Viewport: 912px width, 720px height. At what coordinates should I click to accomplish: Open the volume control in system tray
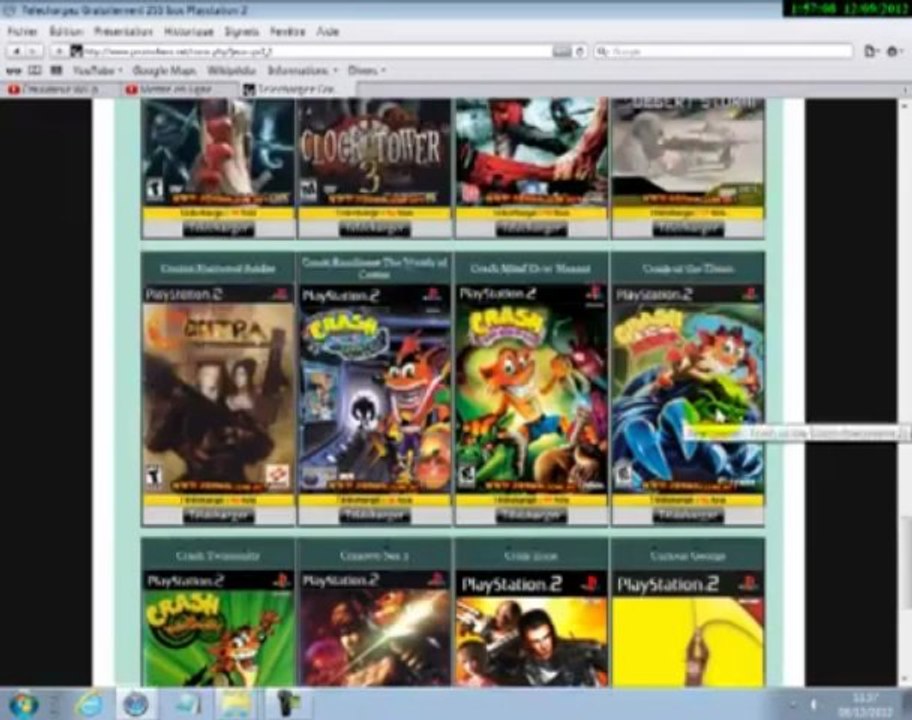coord(813,705)
